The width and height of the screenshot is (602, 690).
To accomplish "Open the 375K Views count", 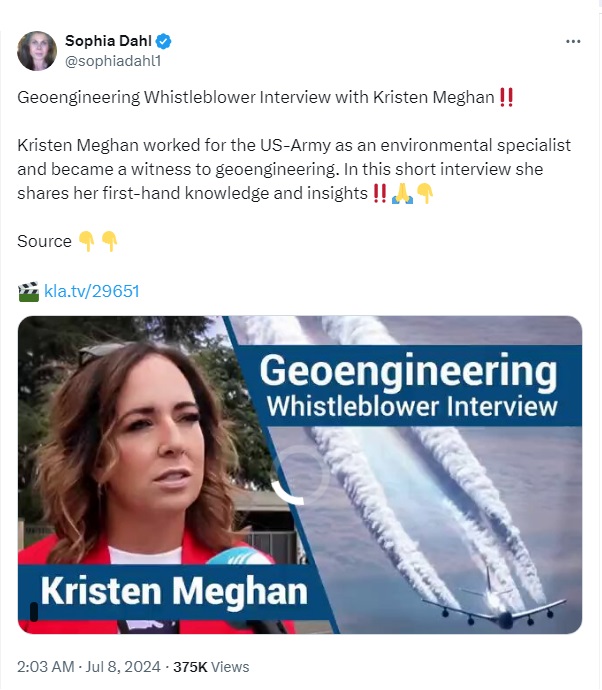I will click(x=211, y=667).
